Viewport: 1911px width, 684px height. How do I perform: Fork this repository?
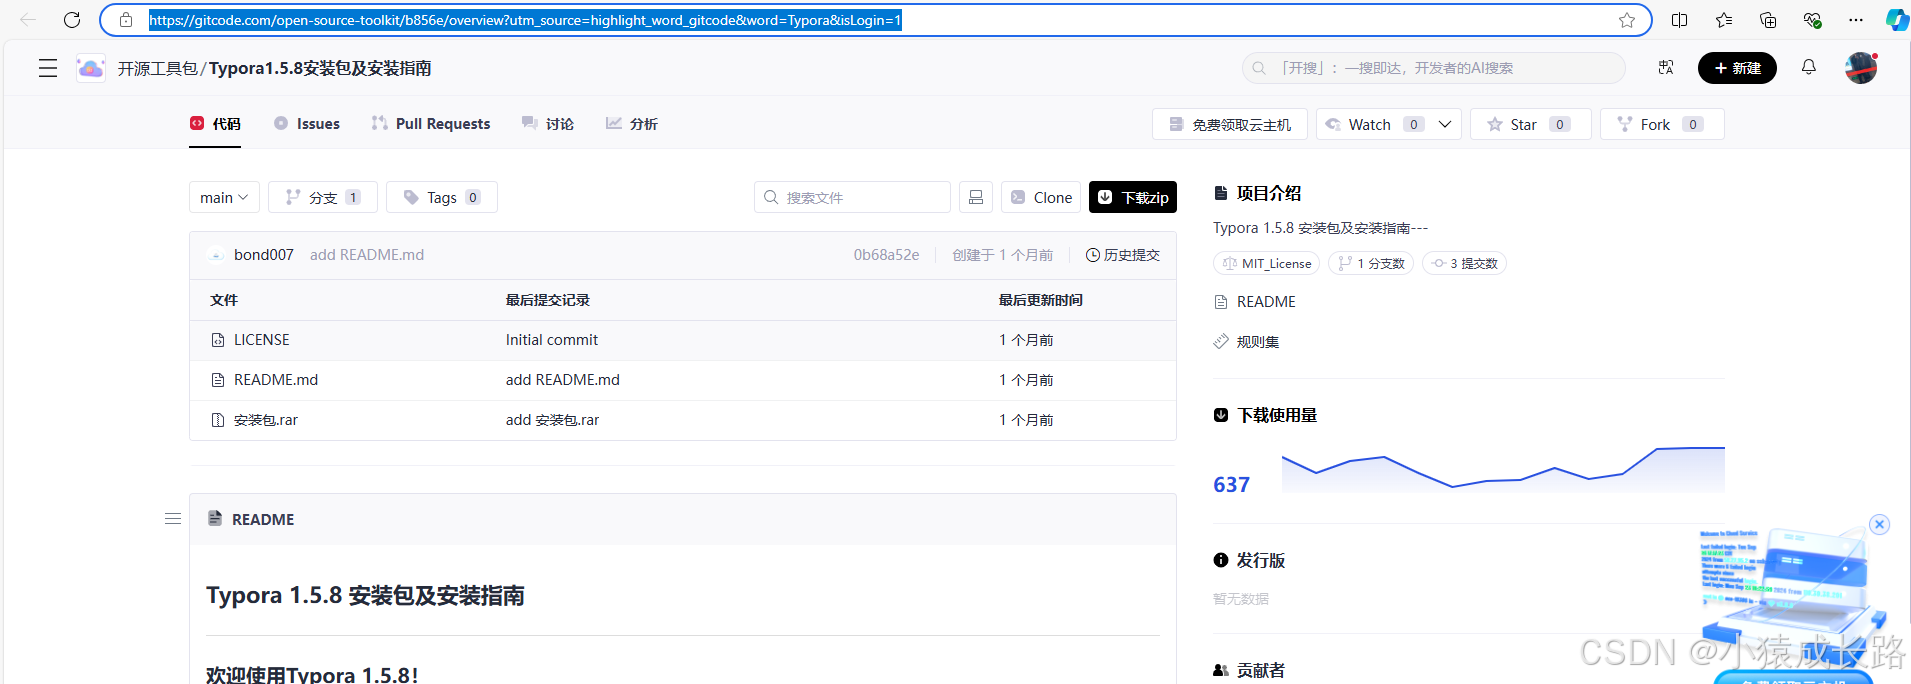click(1662, 124)
